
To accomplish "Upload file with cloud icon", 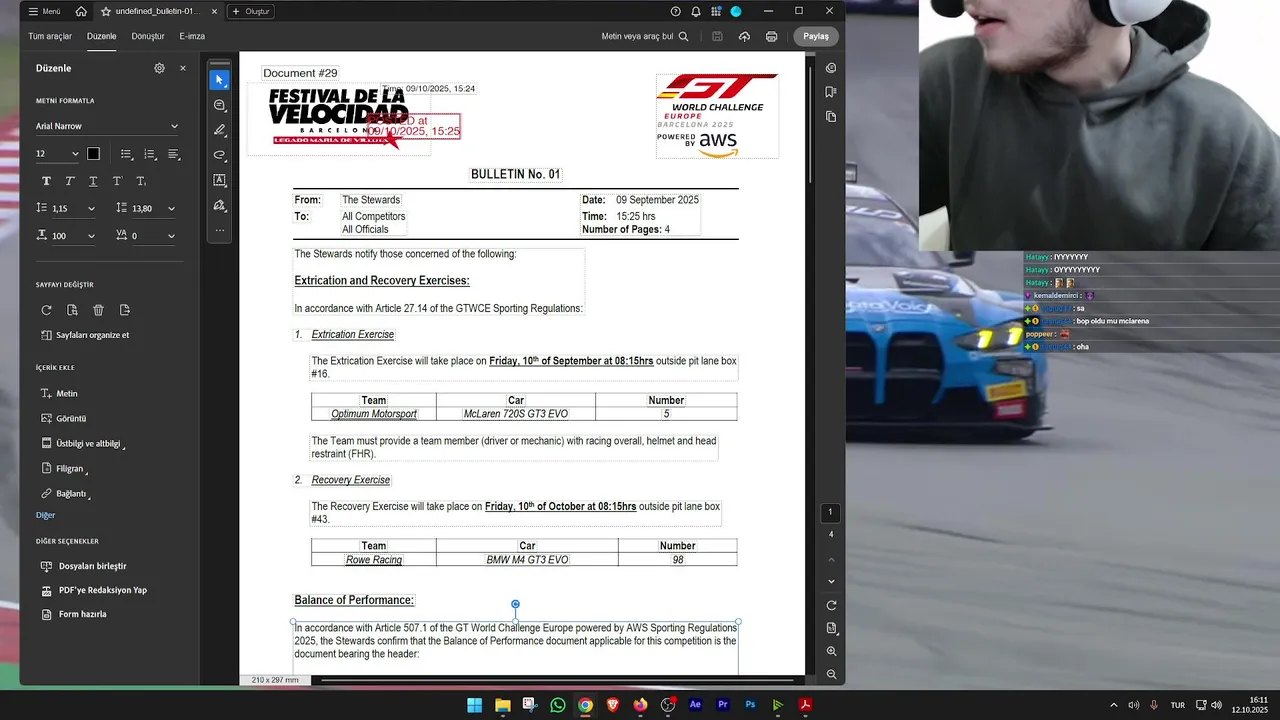I will (744, 36).
